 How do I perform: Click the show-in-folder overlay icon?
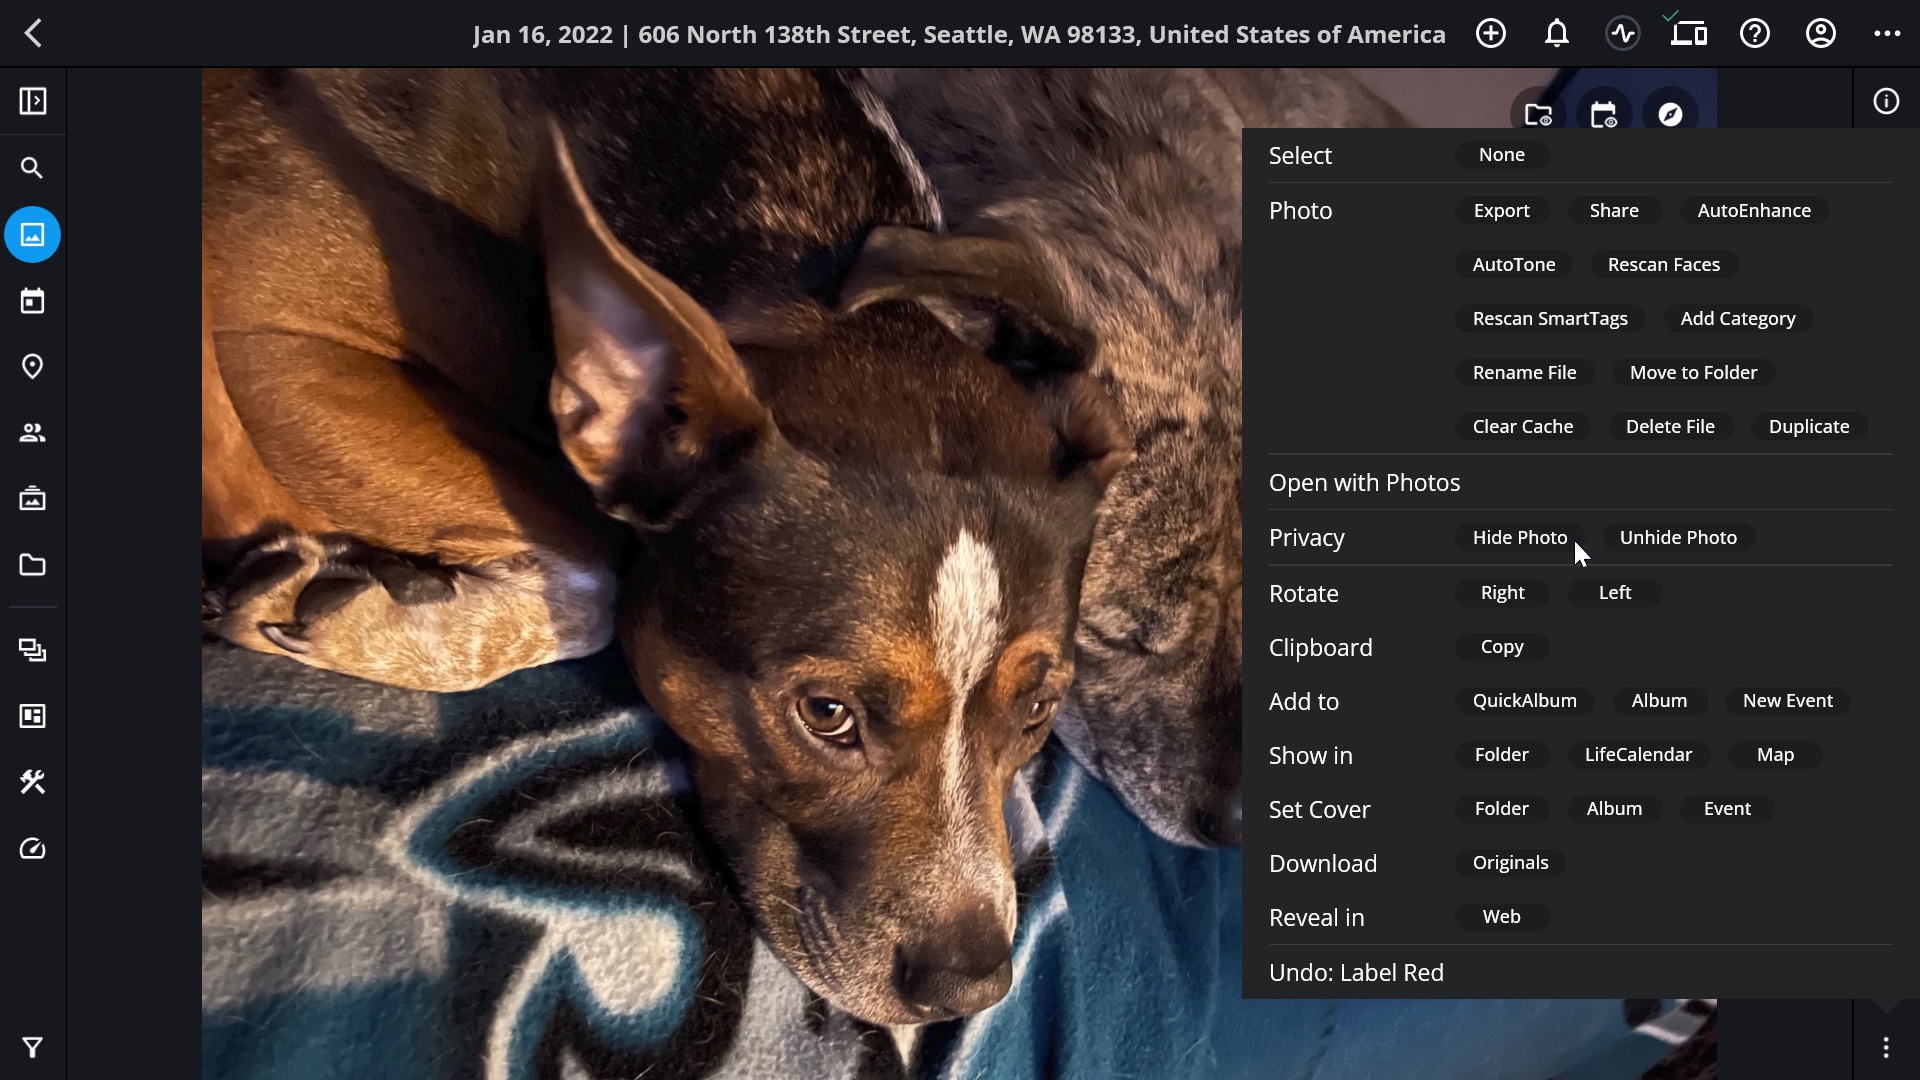[x=1538, y=114]
